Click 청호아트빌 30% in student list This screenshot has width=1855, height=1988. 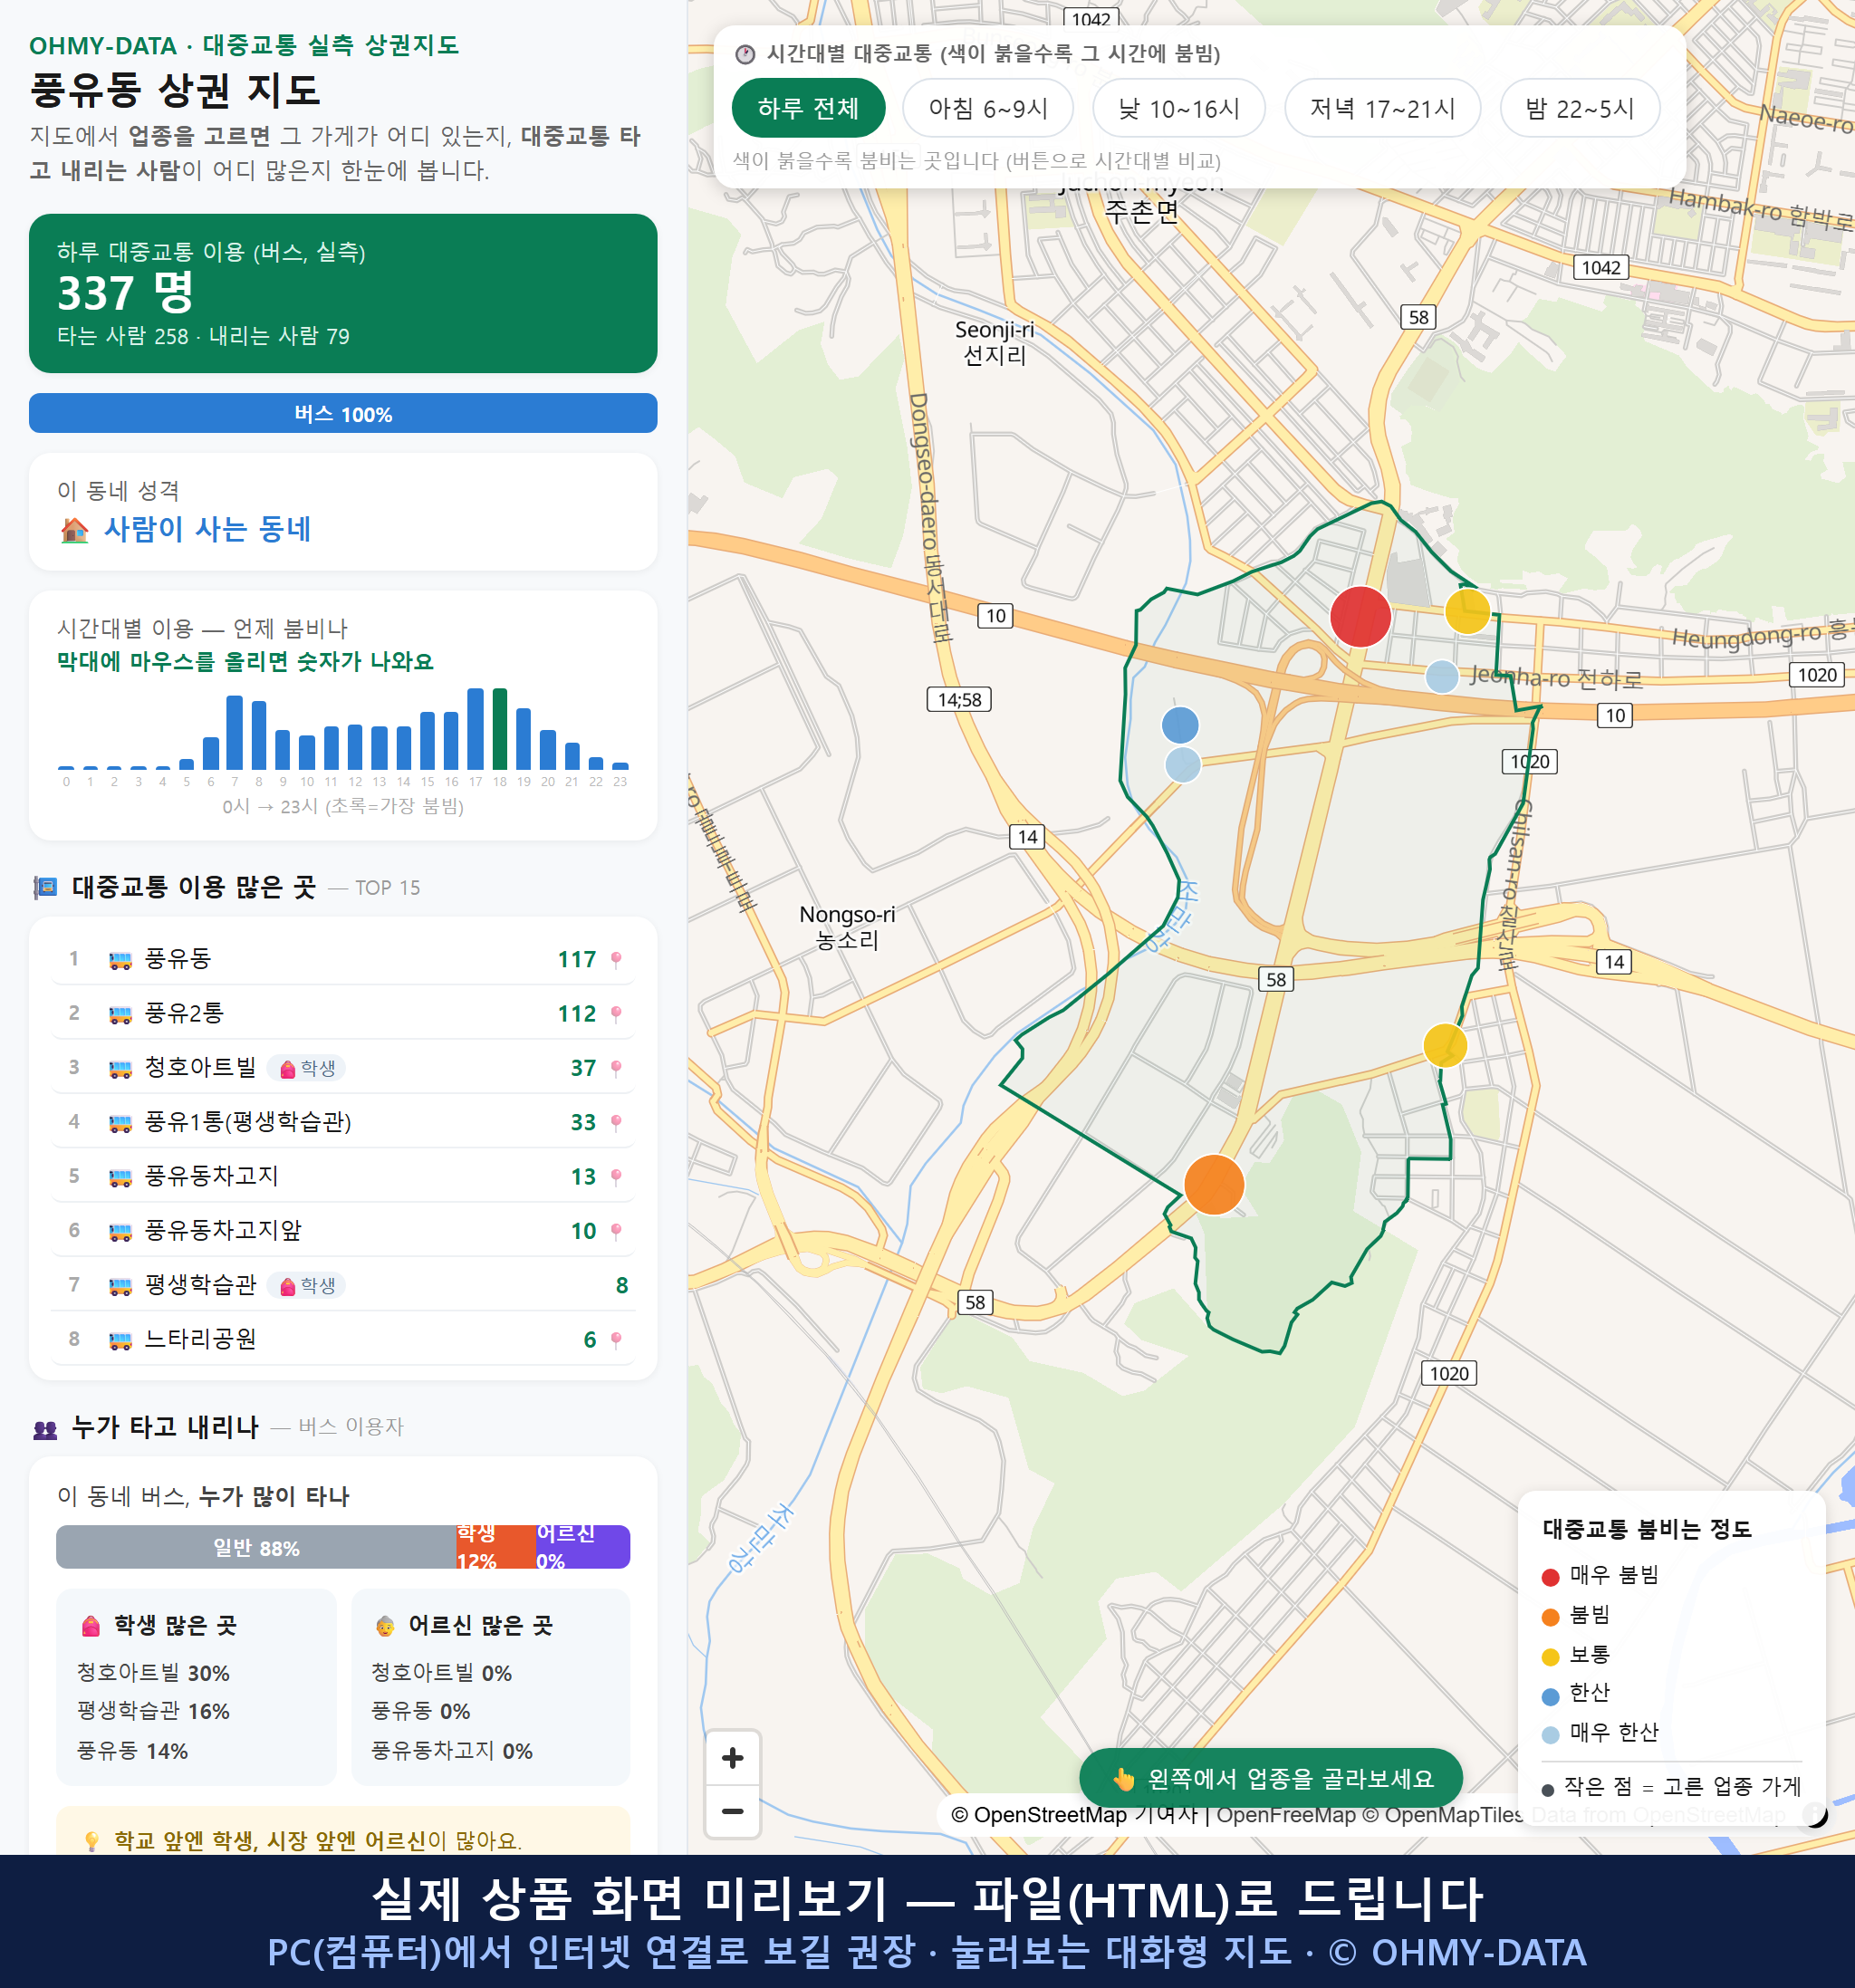coord(153,1673)
